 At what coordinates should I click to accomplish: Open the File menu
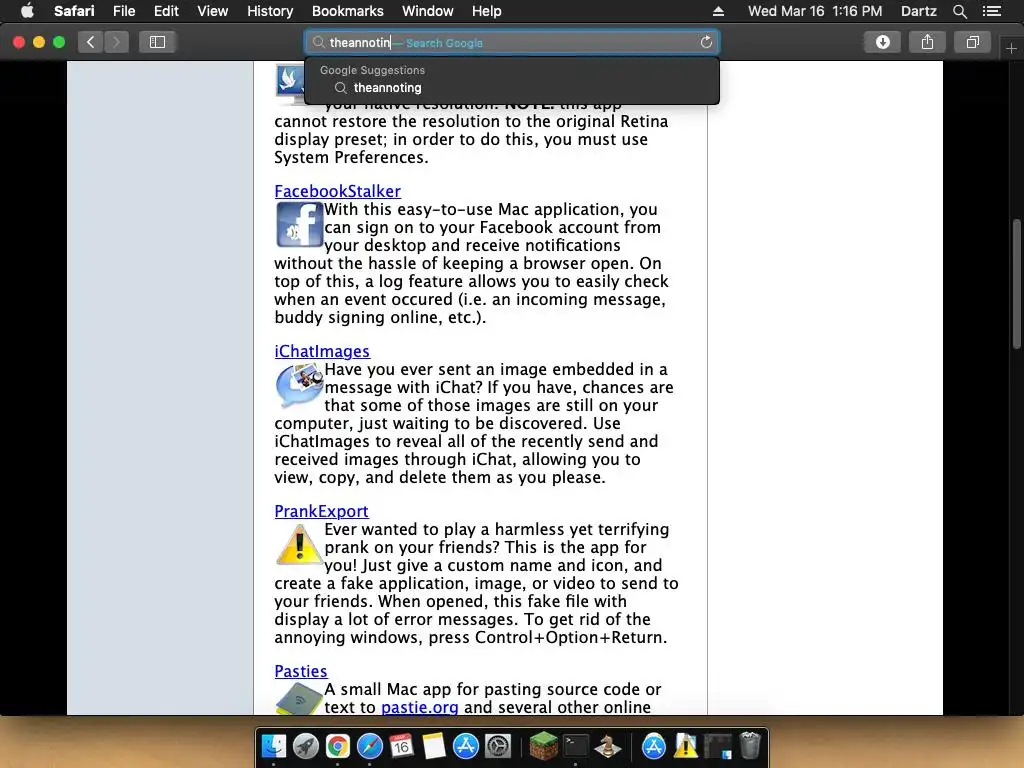click(124, 11)
